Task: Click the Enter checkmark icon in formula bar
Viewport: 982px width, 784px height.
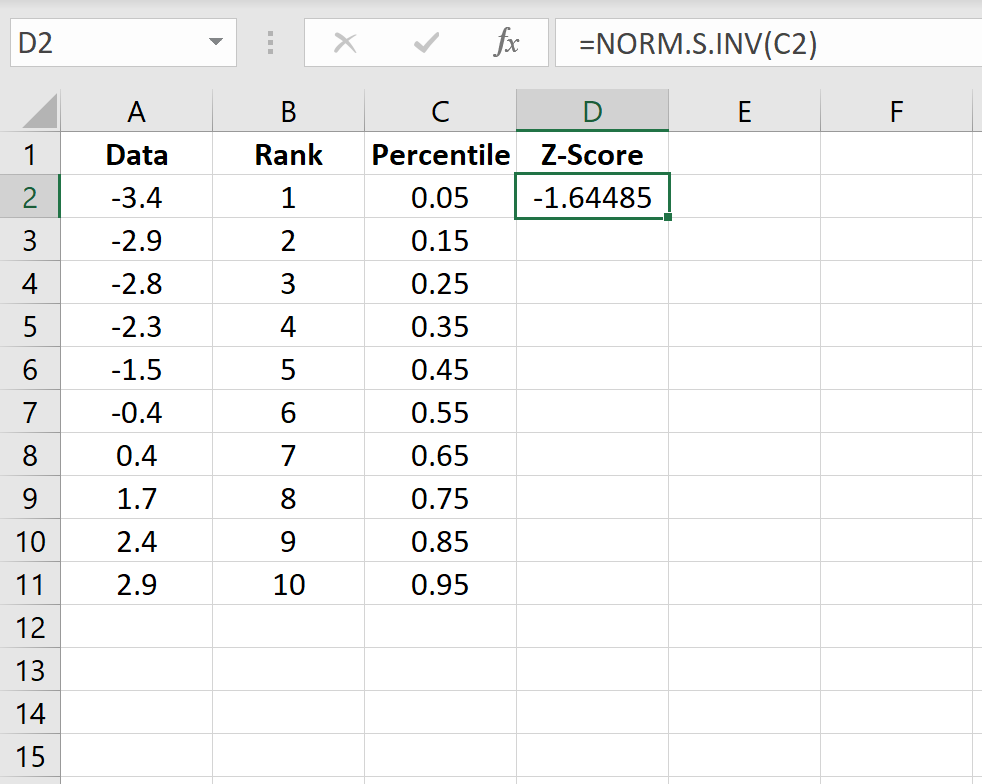Action: (426, 42)
